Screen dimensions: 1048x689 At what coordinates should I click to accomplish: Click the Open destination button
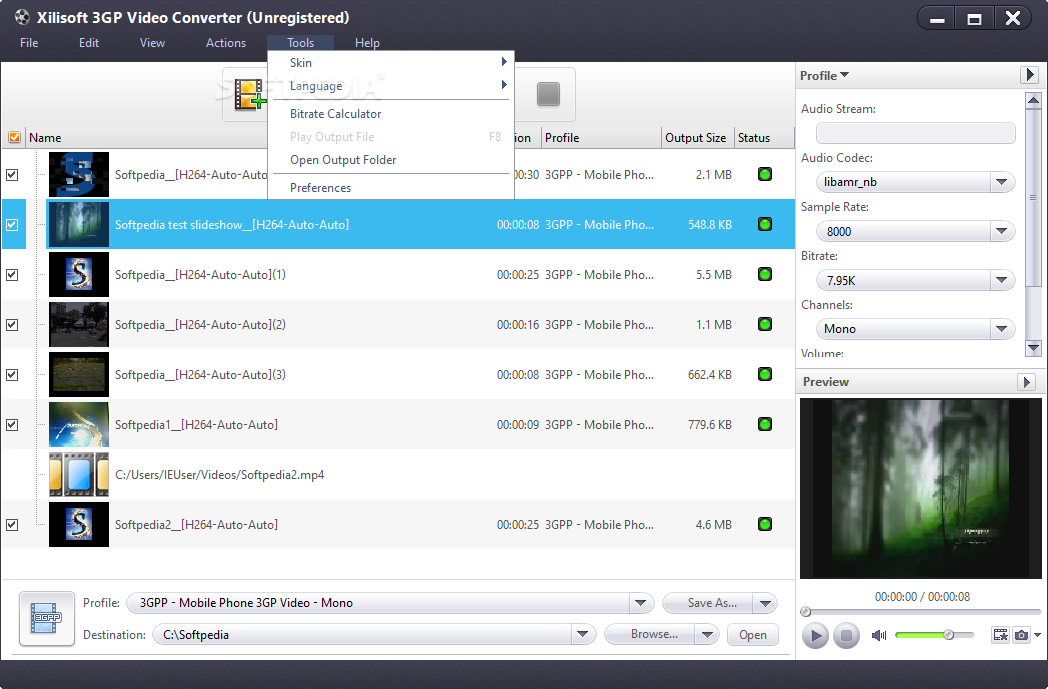[x=753, y=635]
